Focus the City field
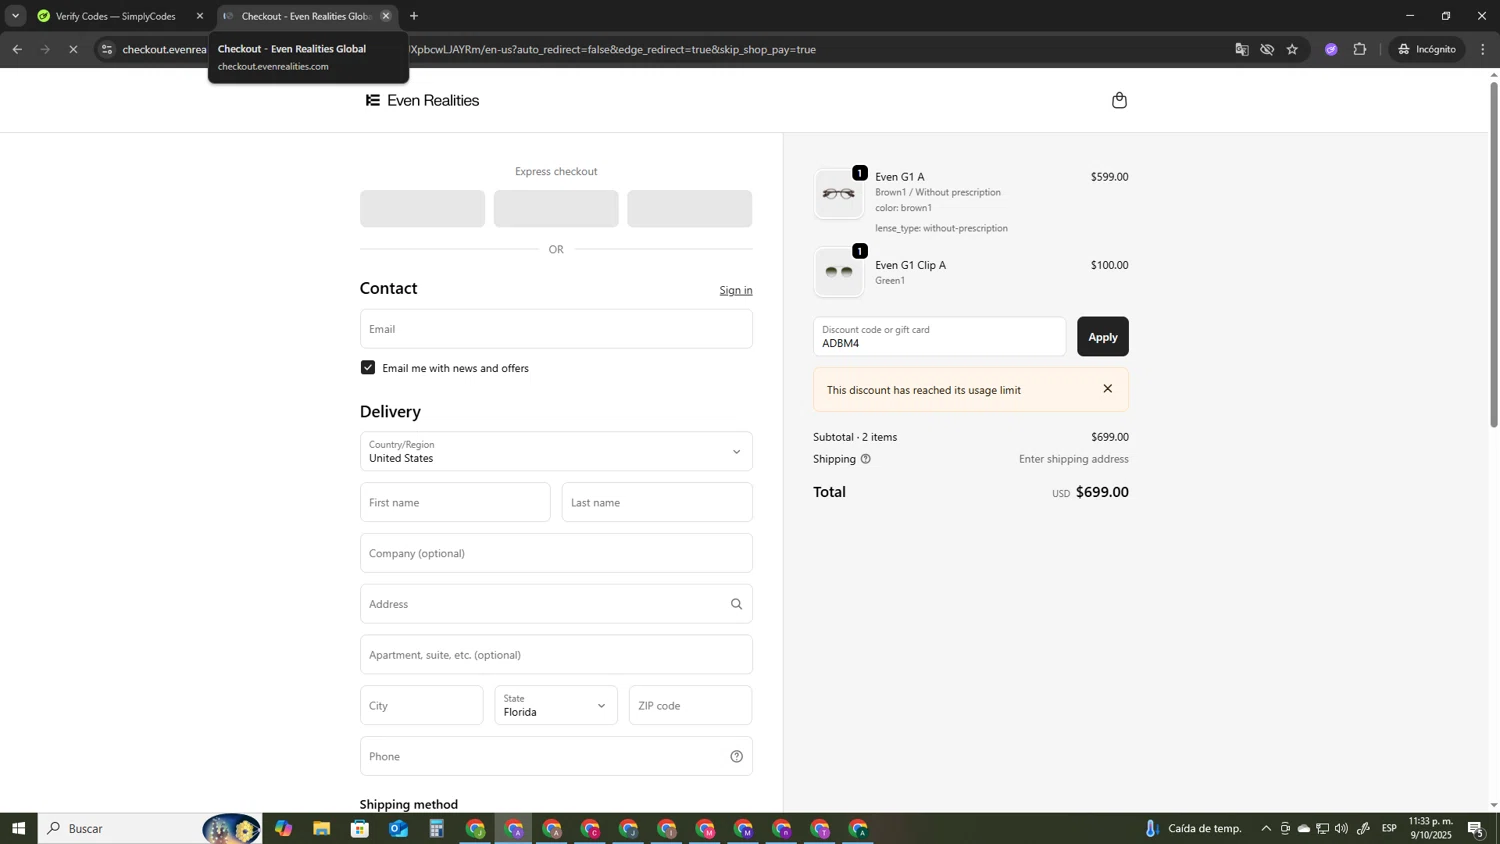The image size is (1500, 844). [421, 705]
